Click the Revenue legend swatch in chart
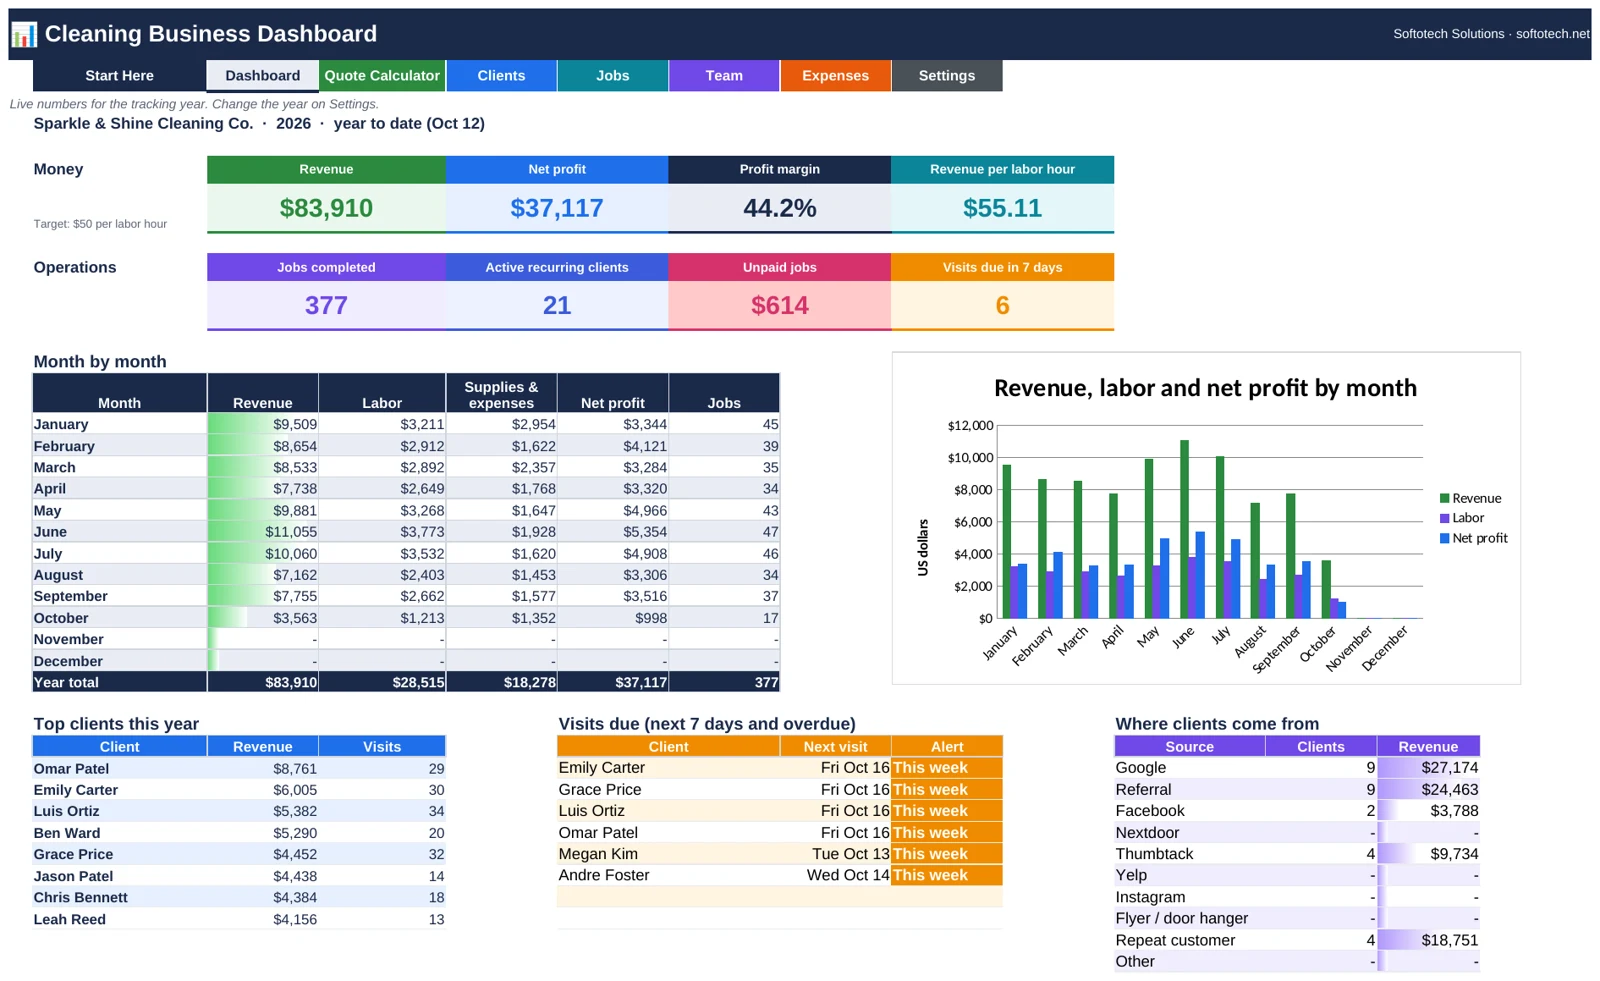 point(1445,498)
